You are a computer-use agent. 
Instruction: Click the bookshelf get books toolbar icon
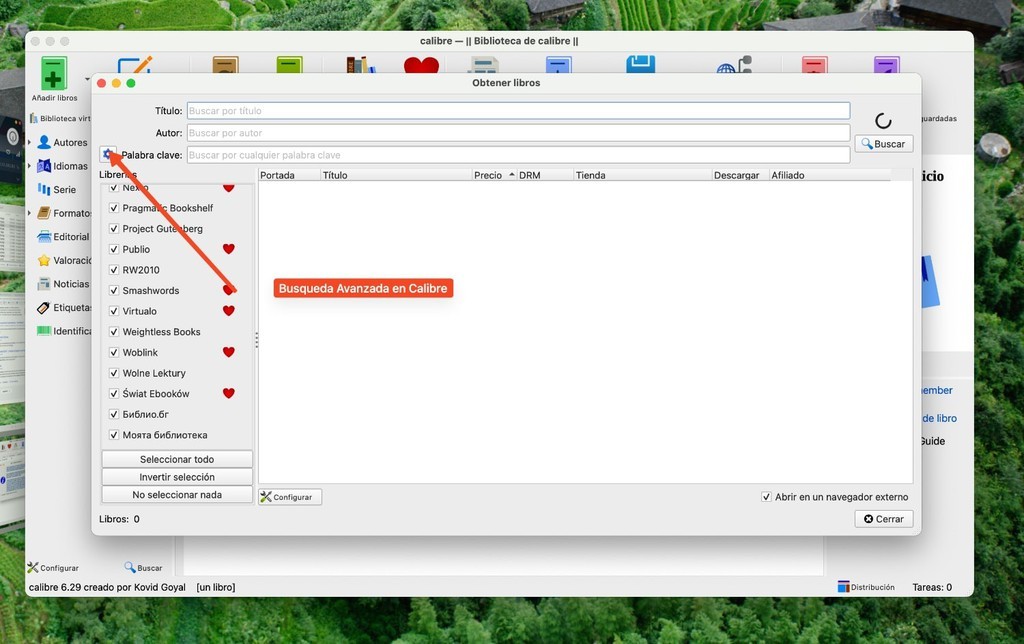[x=360, y=65]
